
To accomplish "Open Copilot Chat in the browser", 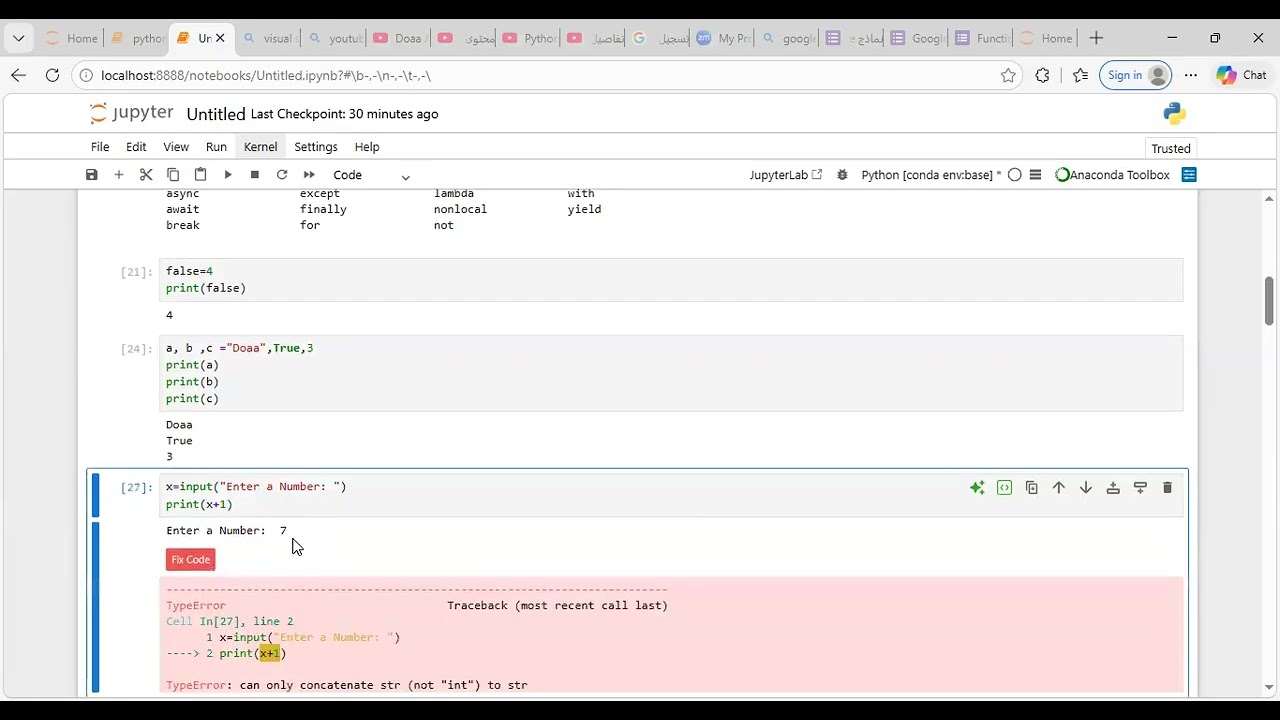I will tap(1241, 75).
